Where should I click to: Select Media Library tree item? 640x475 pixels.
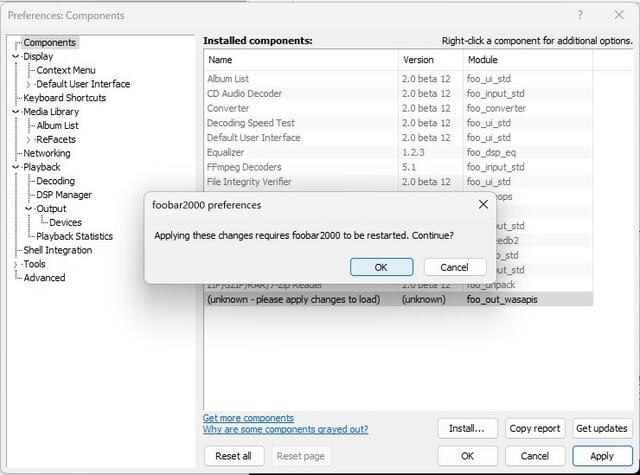tap(51, 112)
